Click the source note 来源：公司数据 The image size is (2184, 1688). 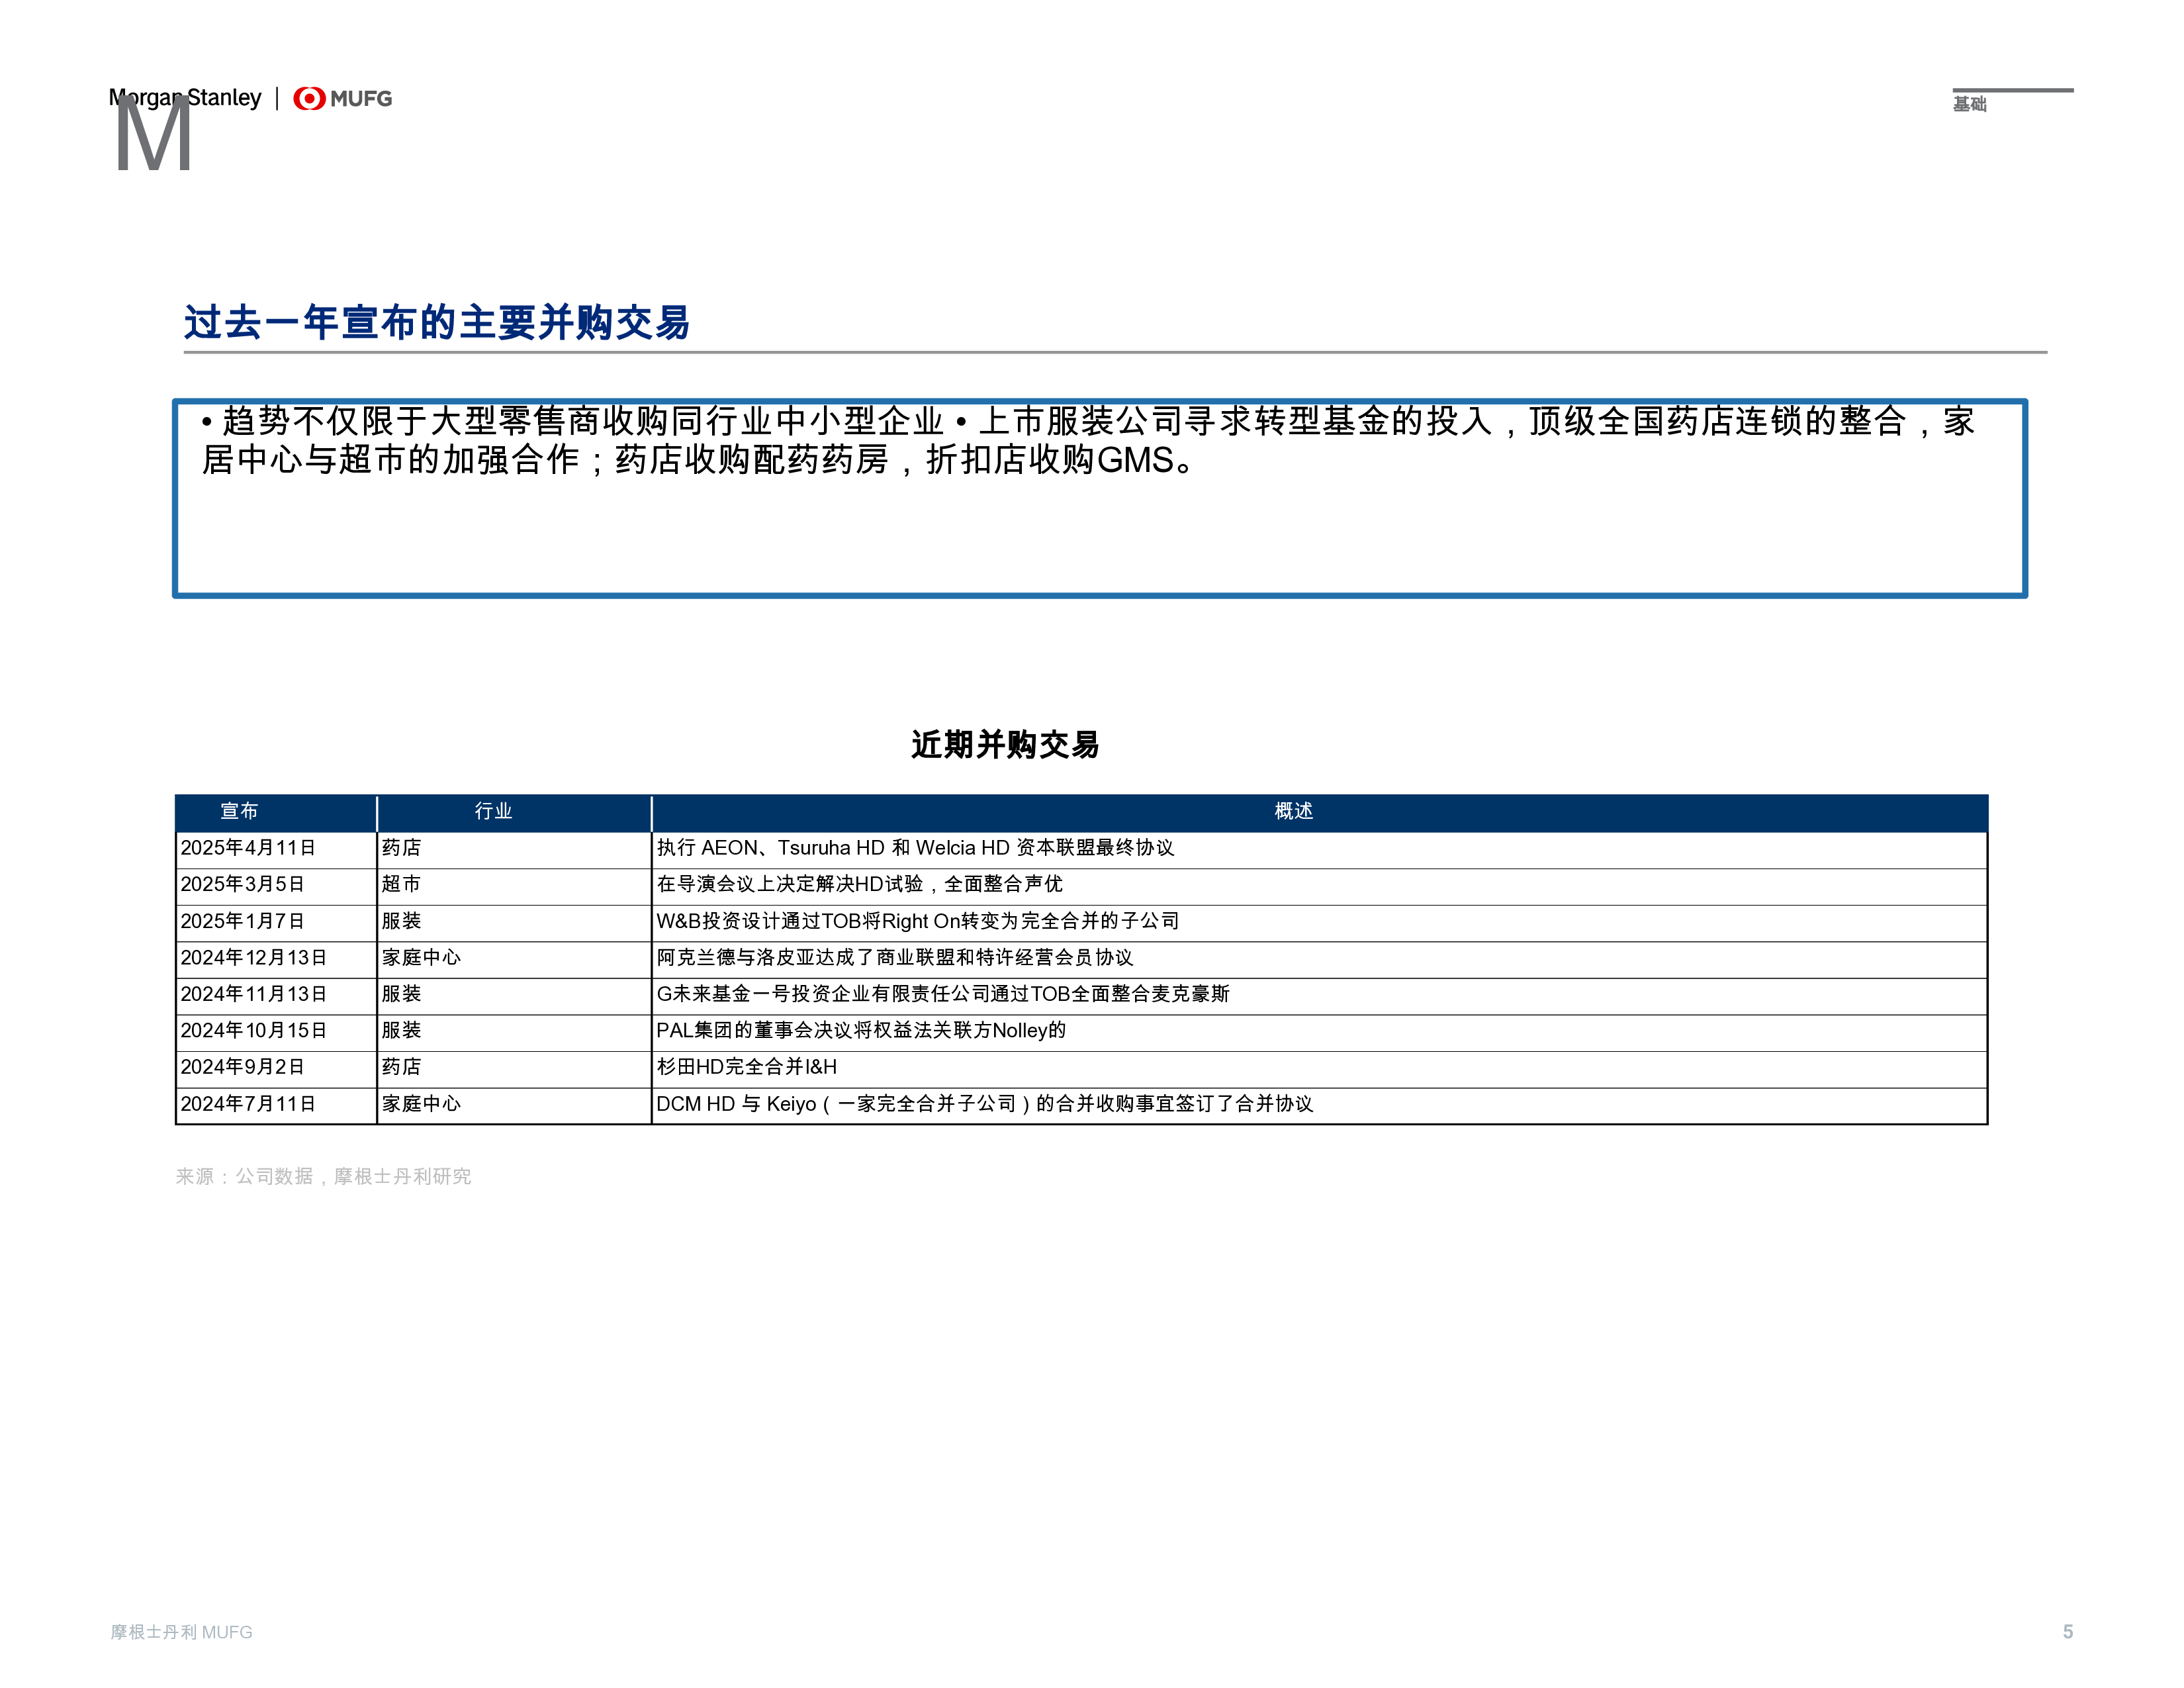(323, 1177)
